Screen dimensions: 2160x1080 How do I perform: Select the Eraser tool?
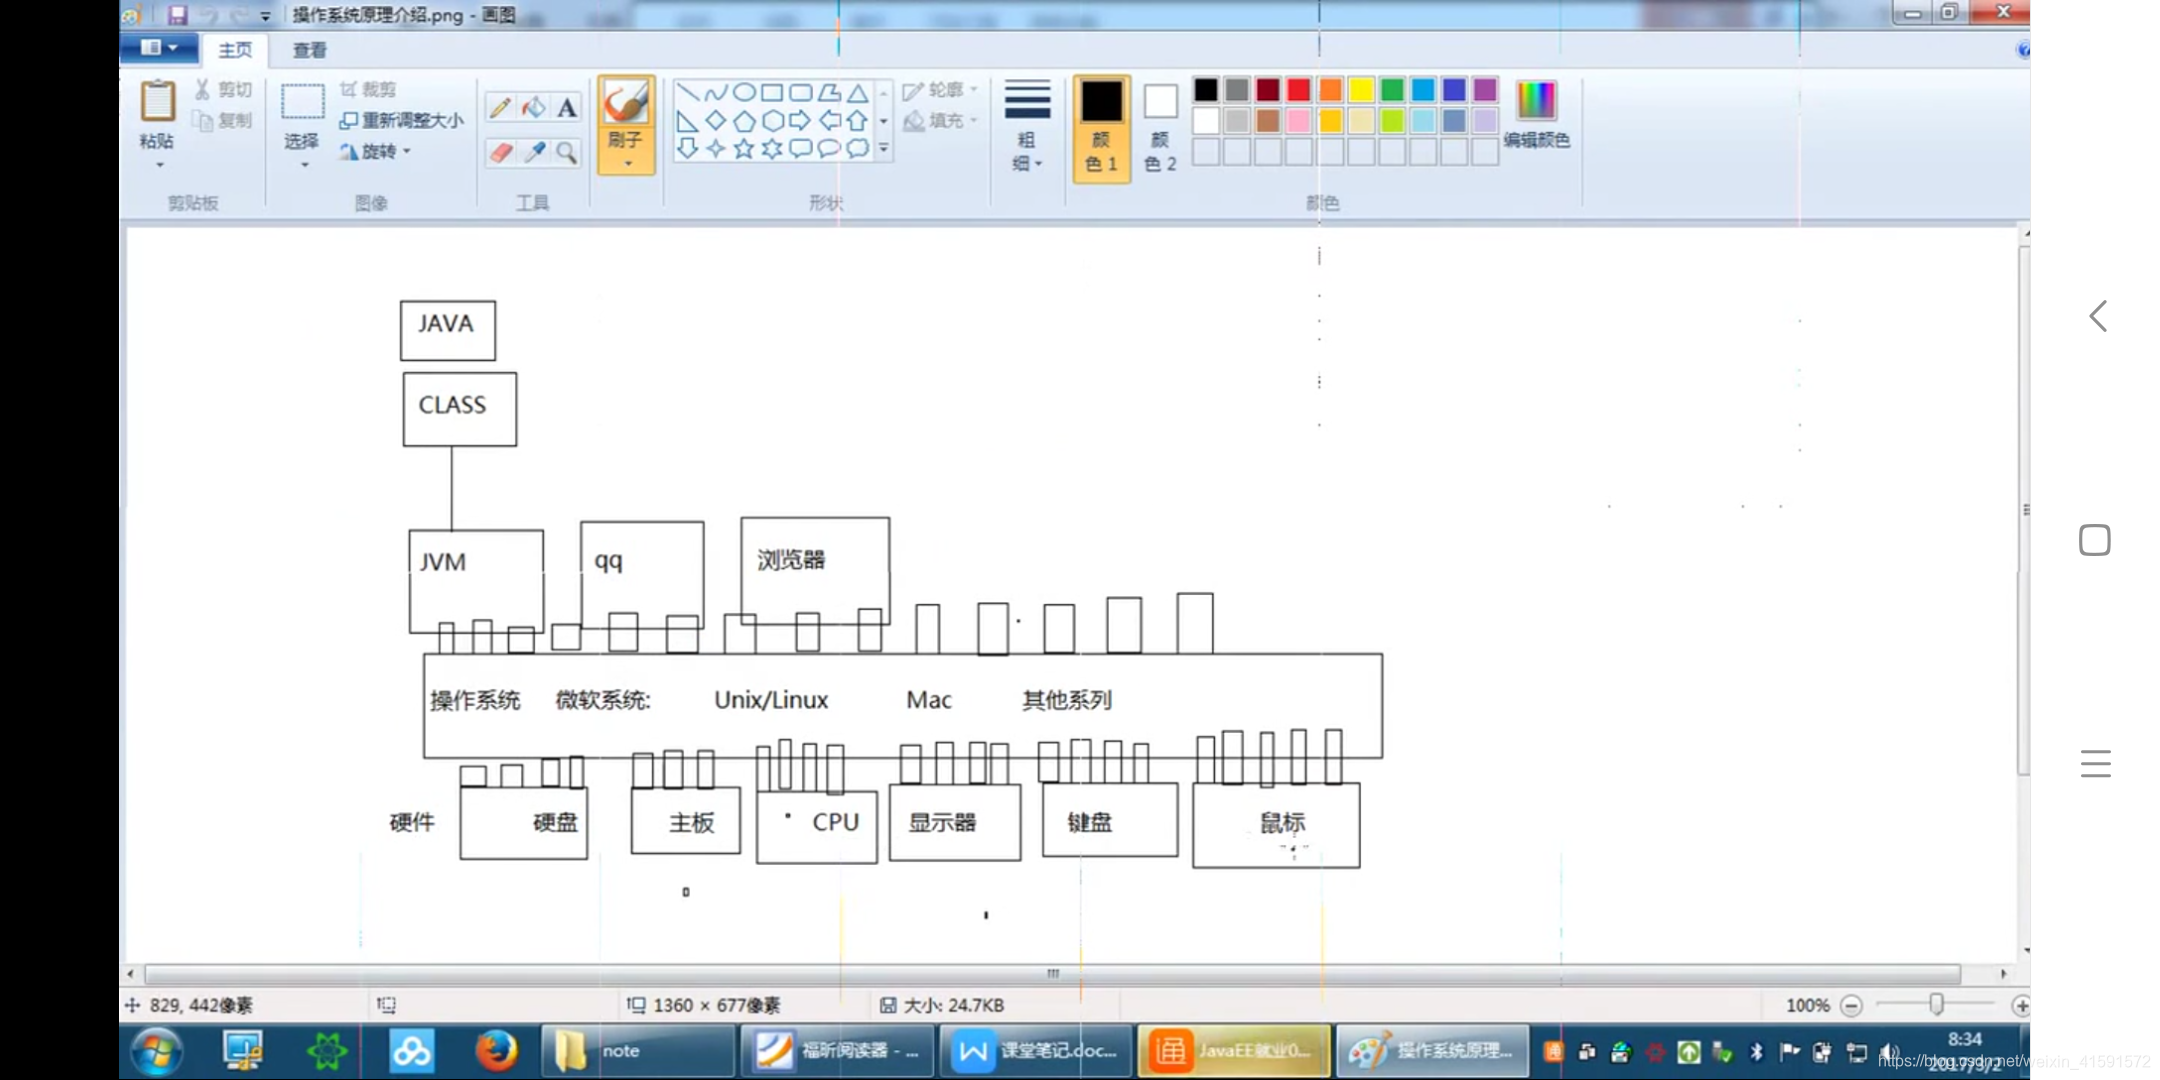click(500, 151)
